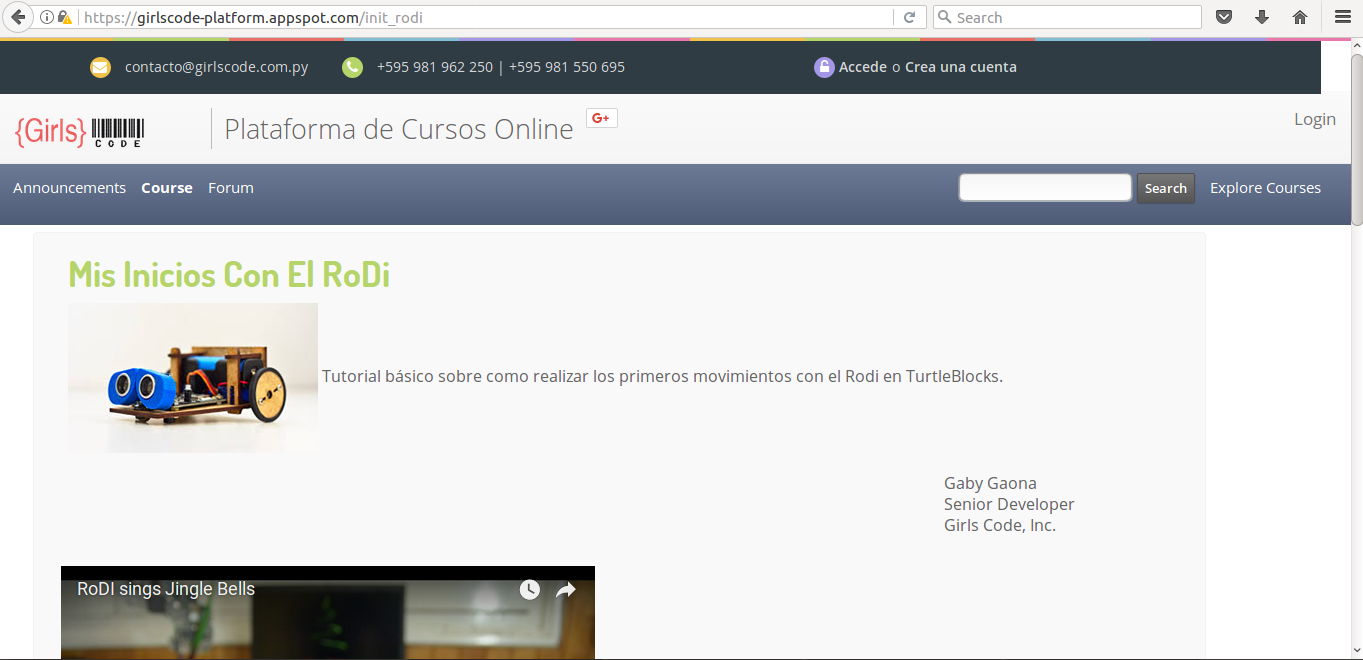Click the Crea una cuenta link

point(961,67)
